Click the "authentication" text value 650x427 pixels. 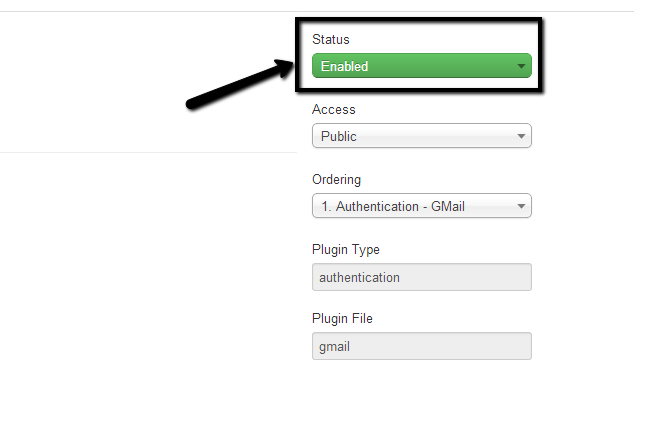pos(360,277)
